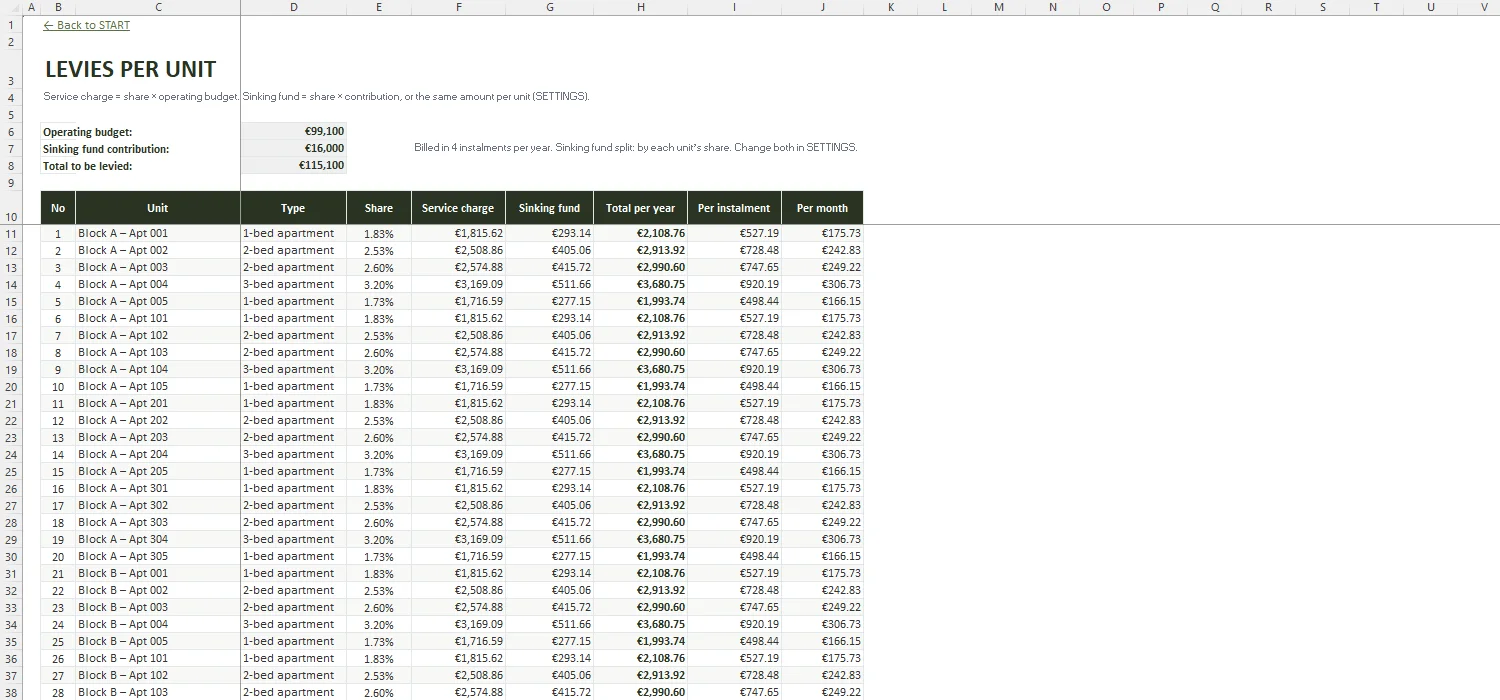1500x700 pixels.
Task: Click the Total to be levied value €115,100
Action: (x=293, y=165)
